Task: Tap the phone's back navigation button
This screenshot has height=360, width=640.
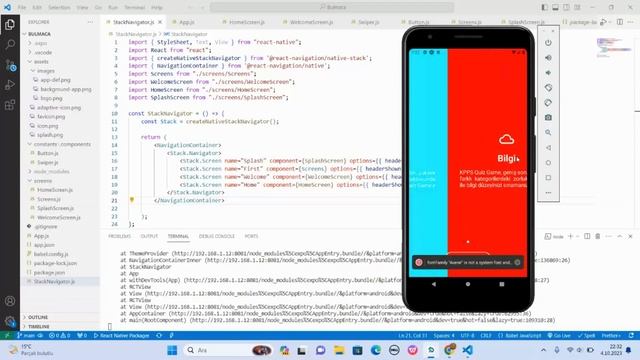Action: pos(433,284)
